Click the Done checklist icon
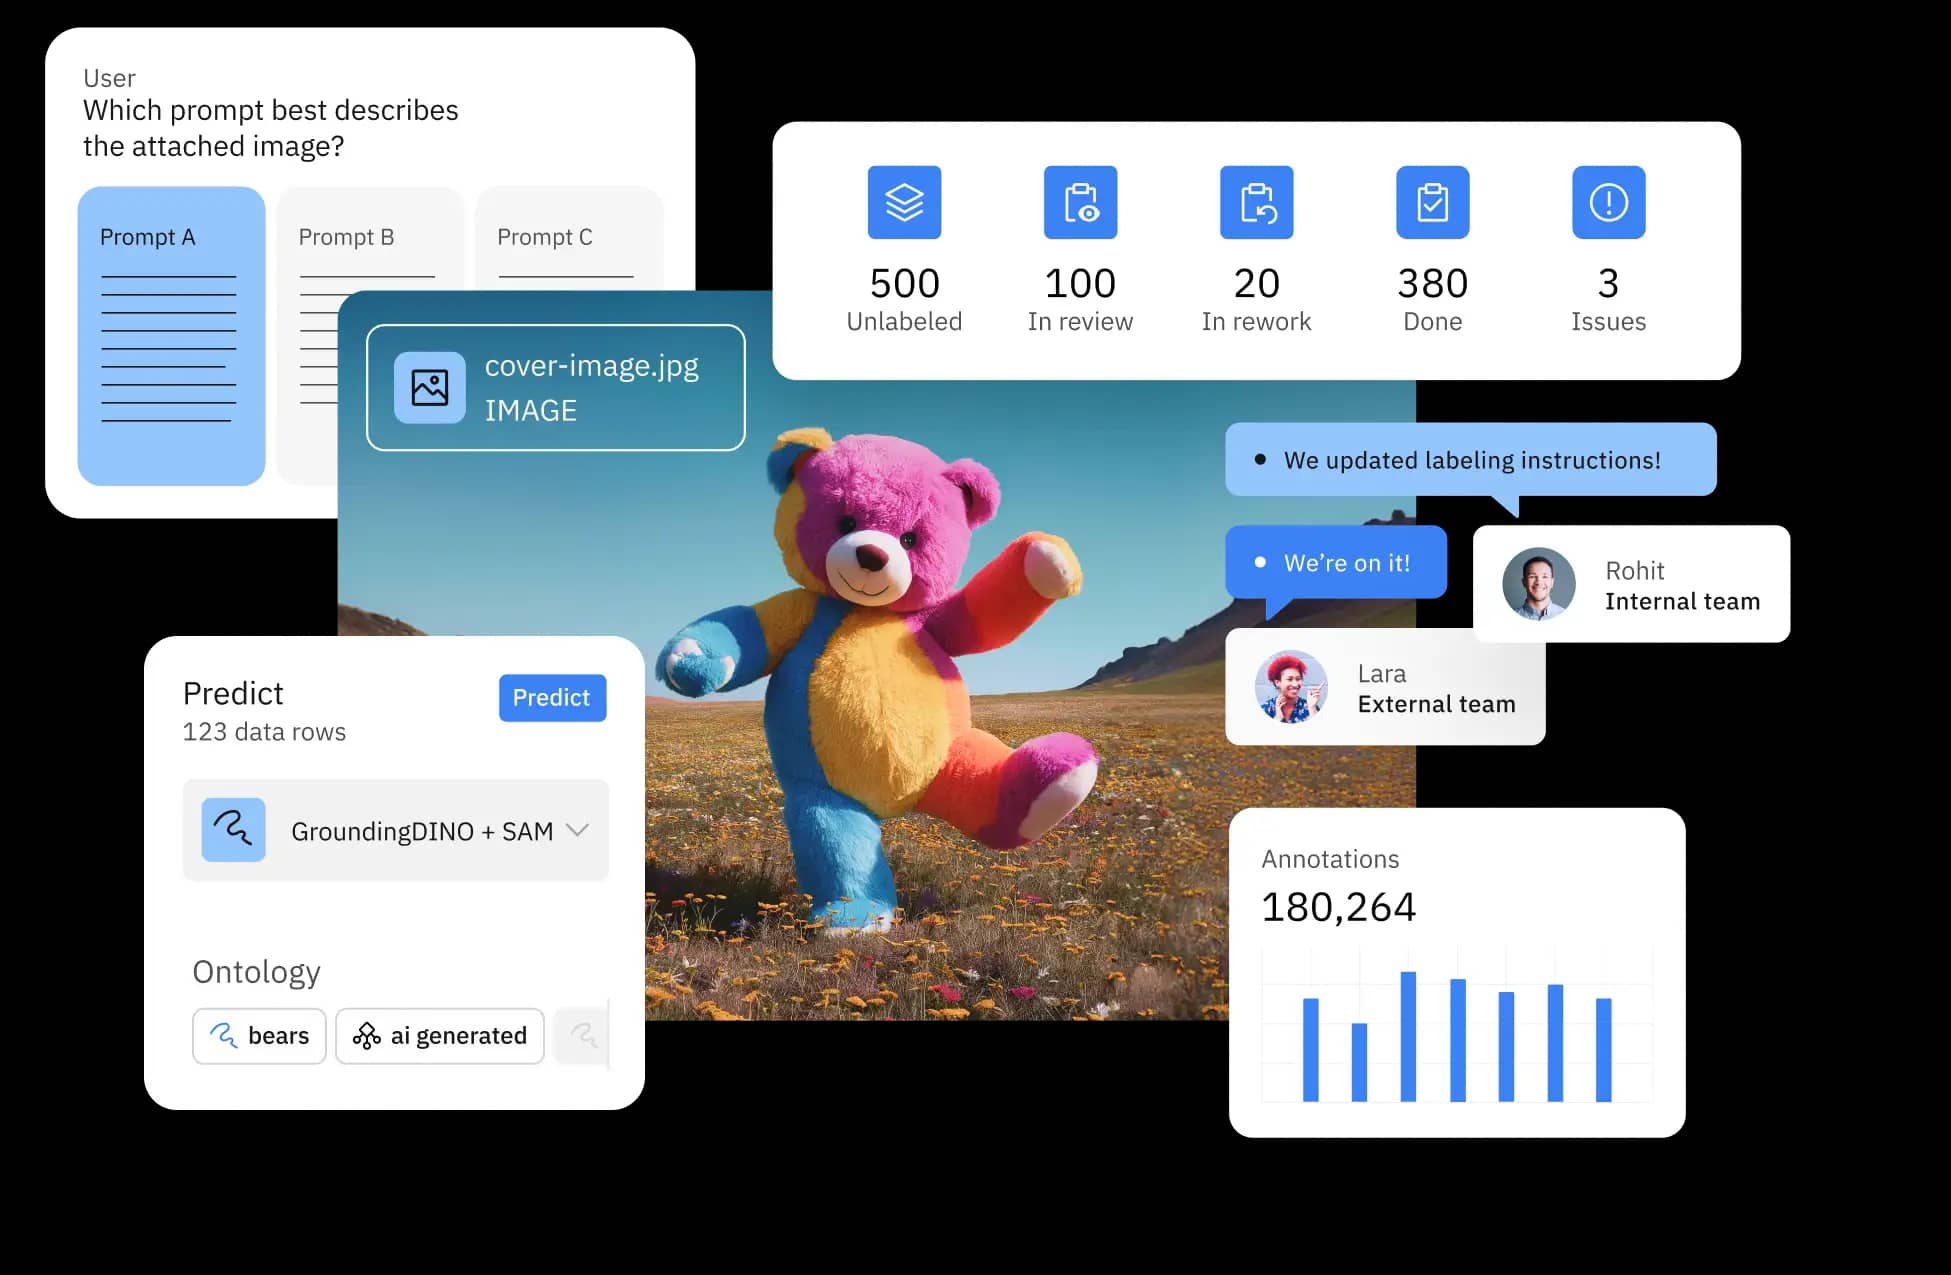 click(x=1432, y=202)
